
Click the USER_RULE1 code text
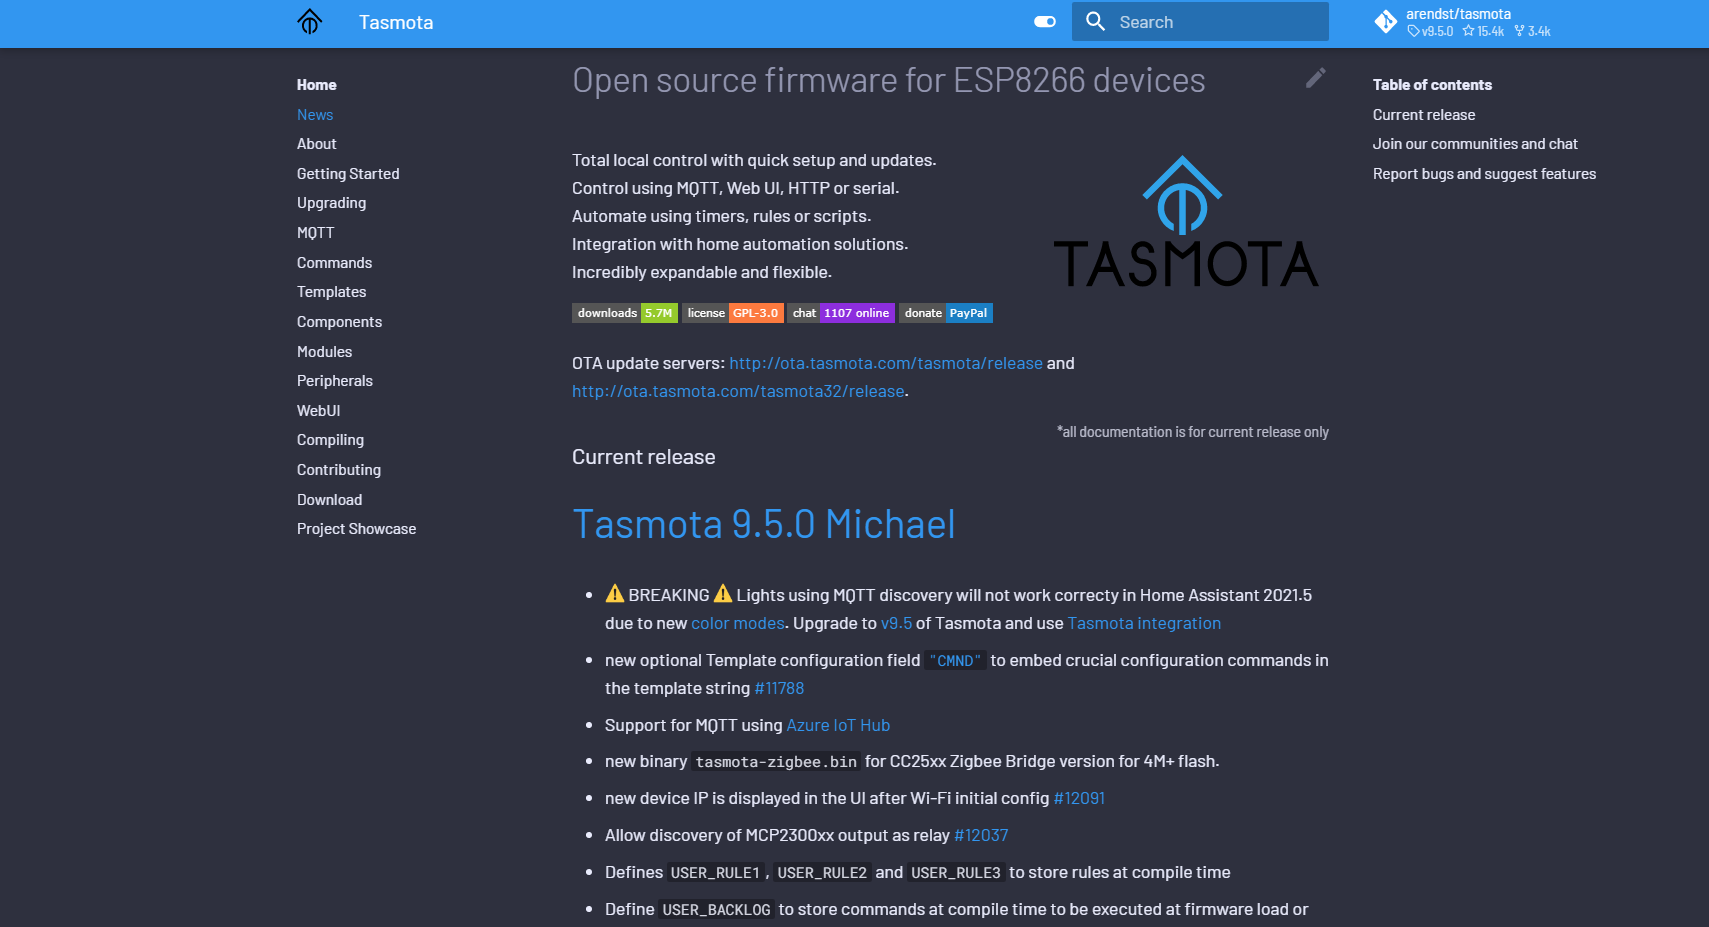coord(715,873)
